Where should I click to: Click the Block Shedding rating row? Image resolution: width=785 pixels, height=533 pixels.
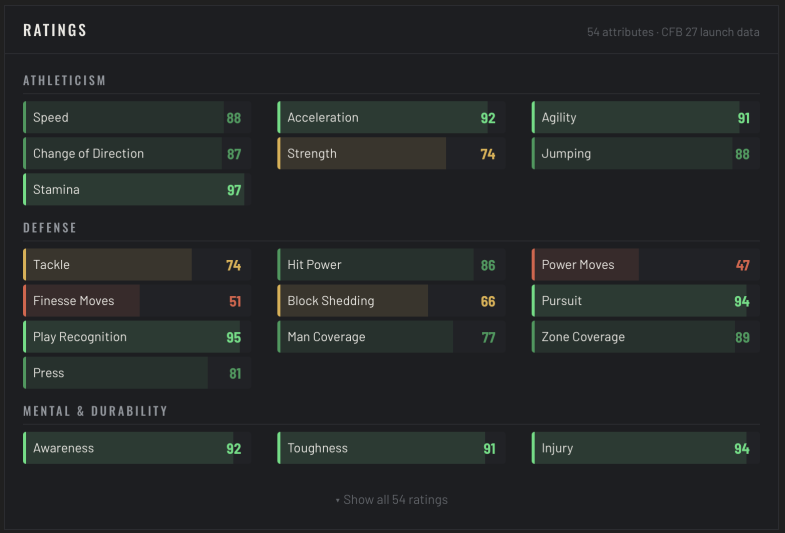(391, 301)
